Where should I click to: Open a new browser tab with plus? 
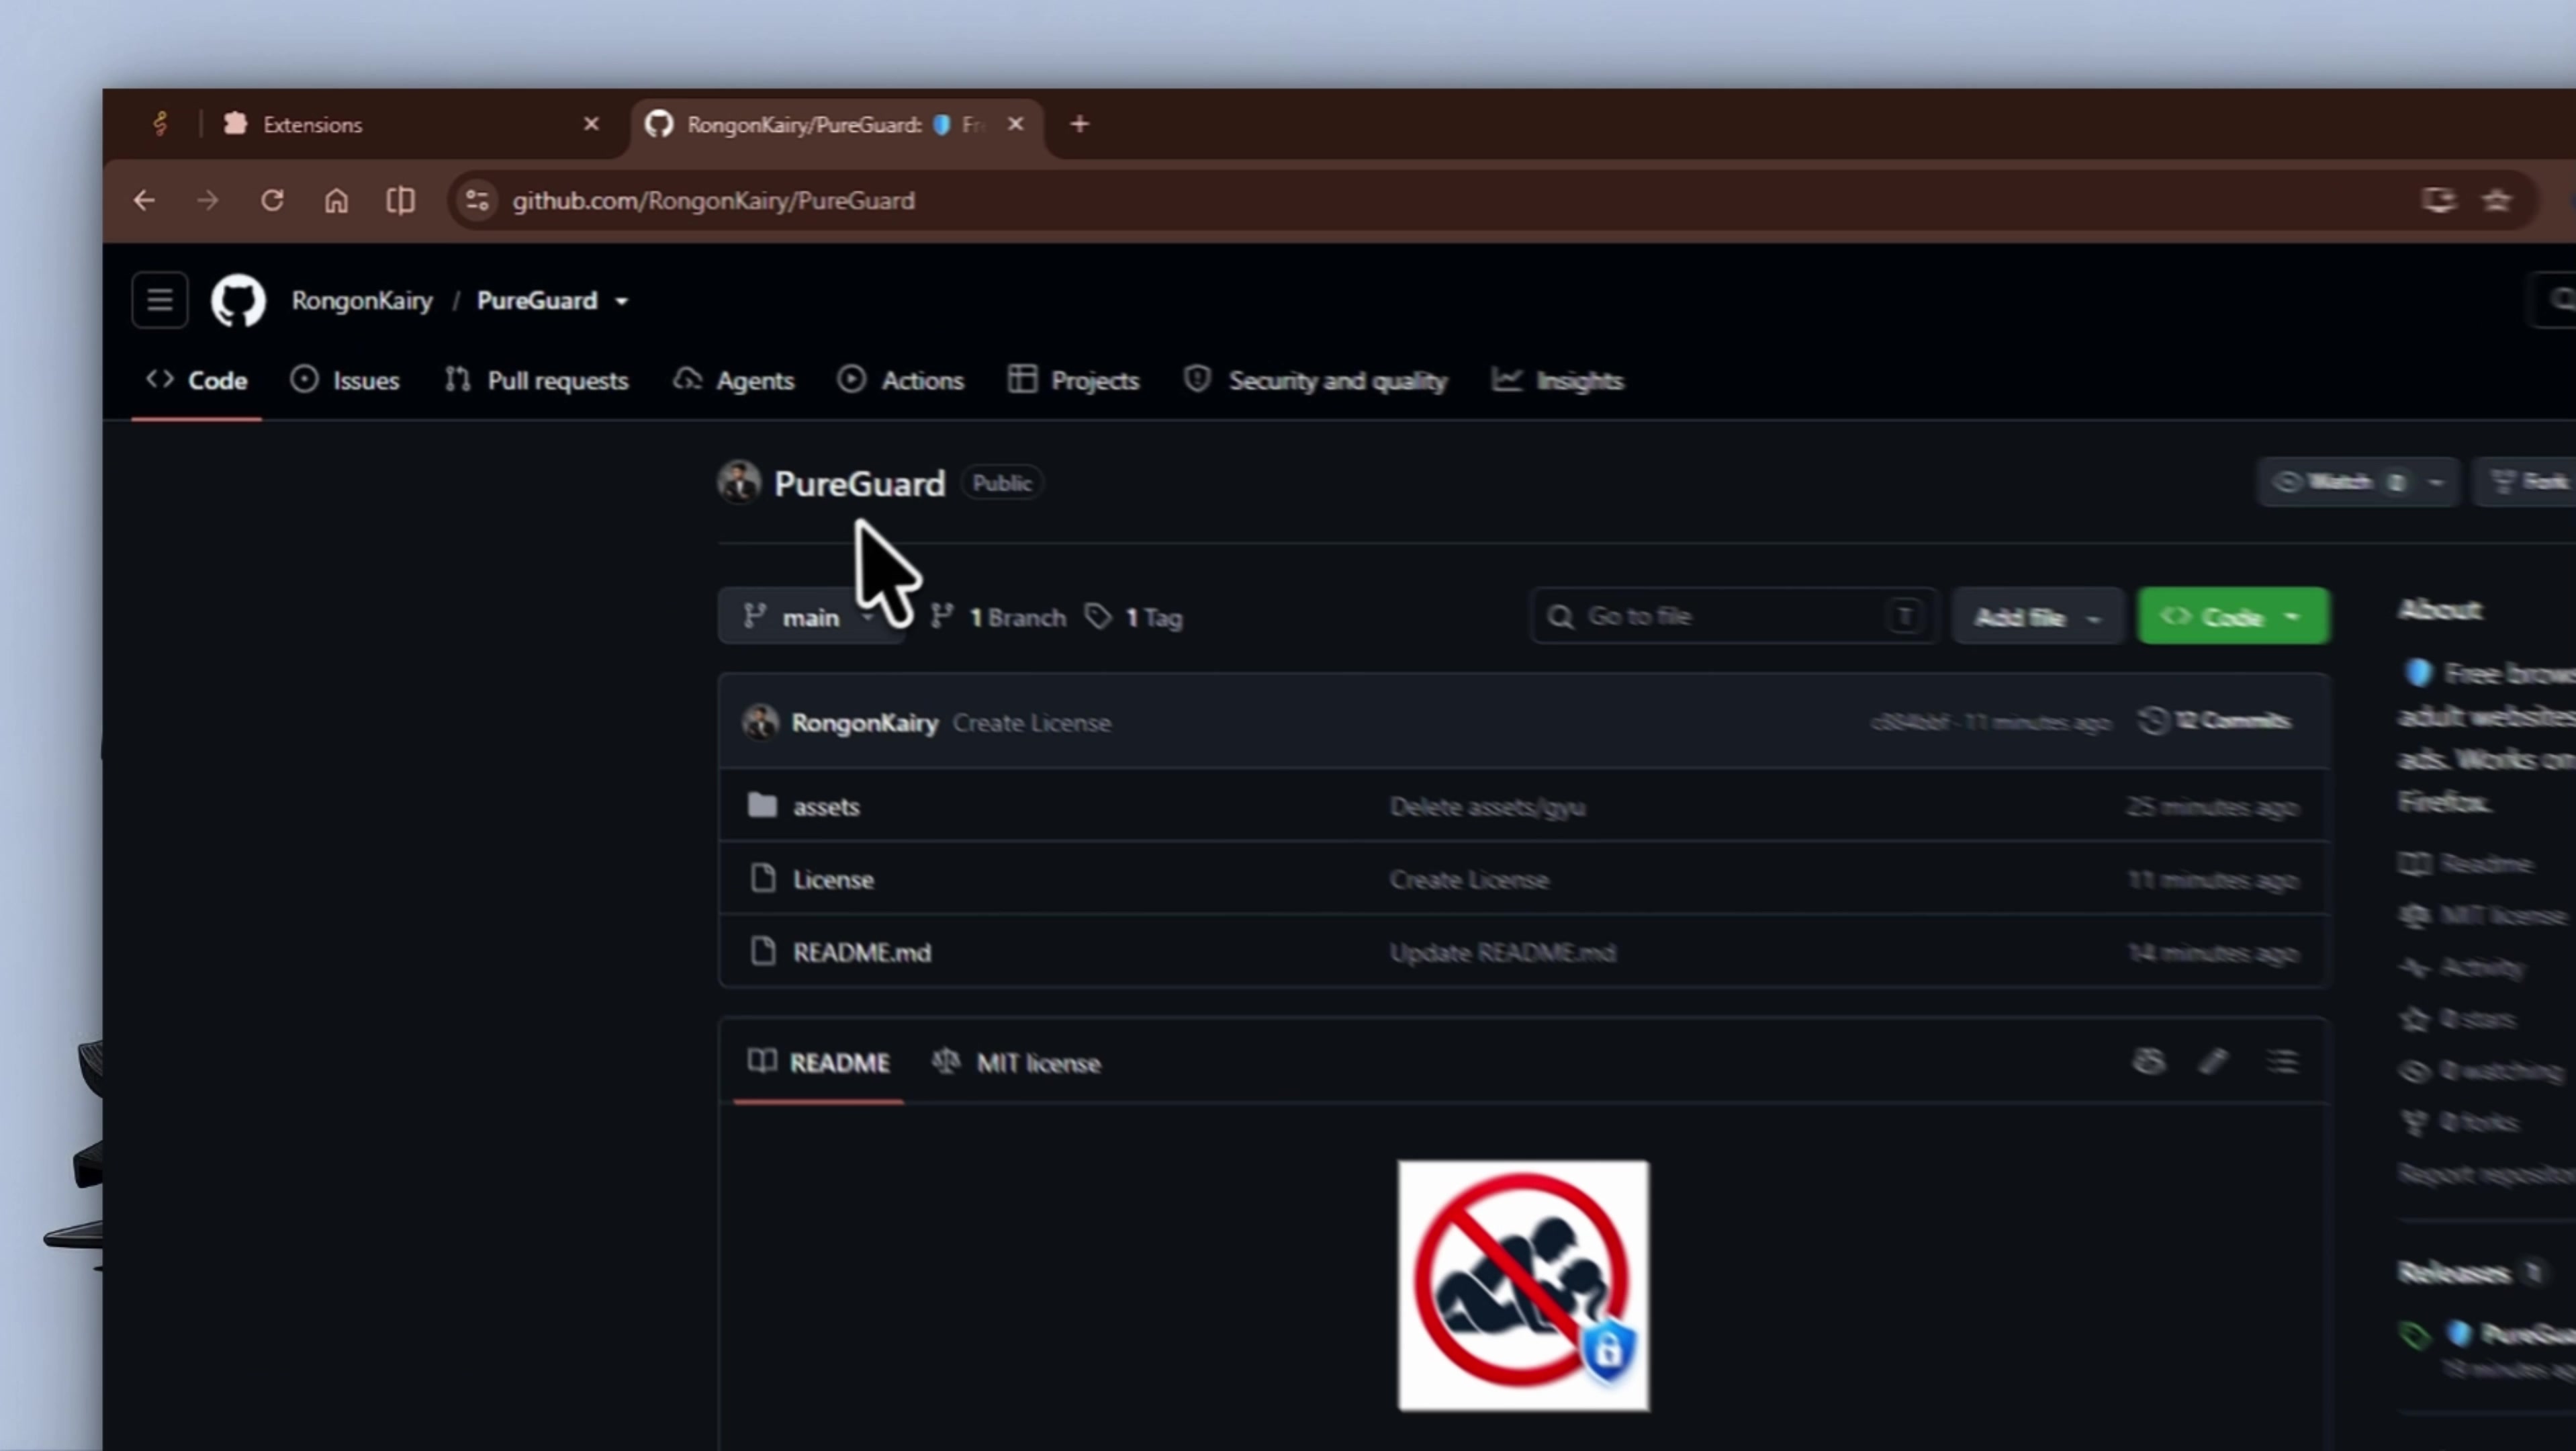[x=1079, y=124]
